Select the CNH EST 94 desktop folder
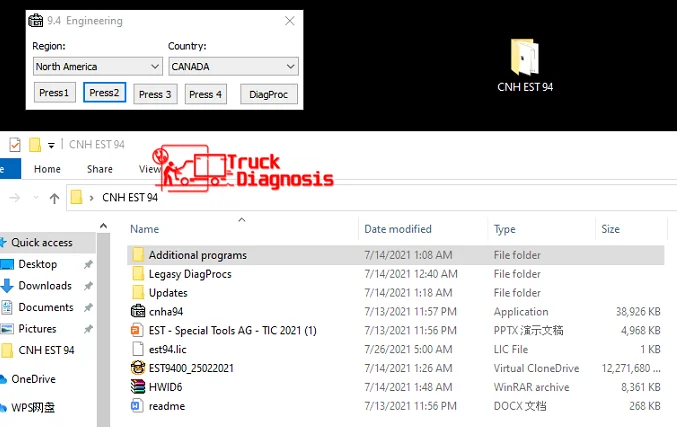This screenshot has height=427, width=677. coord(525,66)
